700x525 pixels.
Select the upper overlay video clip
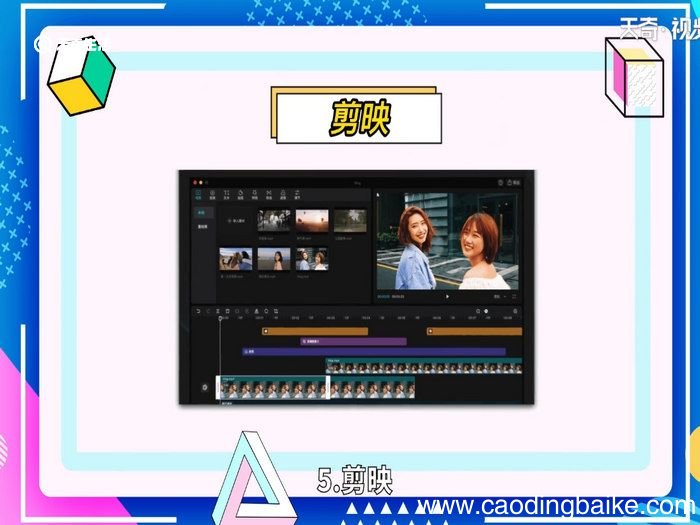point(424,366)
